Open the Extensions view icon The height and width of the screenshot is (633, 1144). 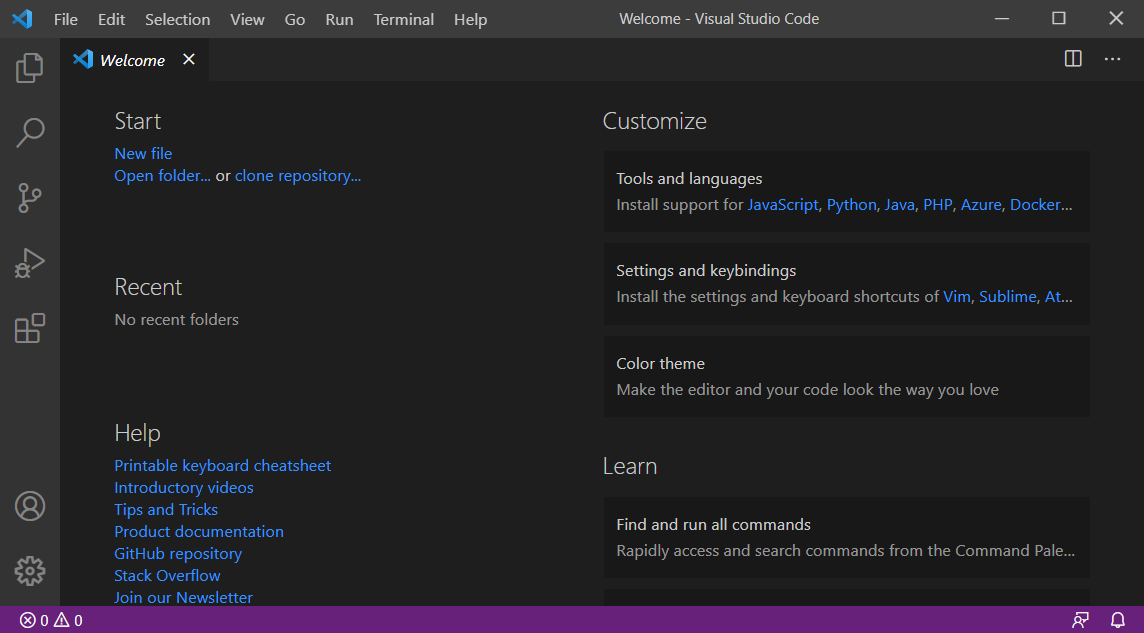tap(30, 328)
